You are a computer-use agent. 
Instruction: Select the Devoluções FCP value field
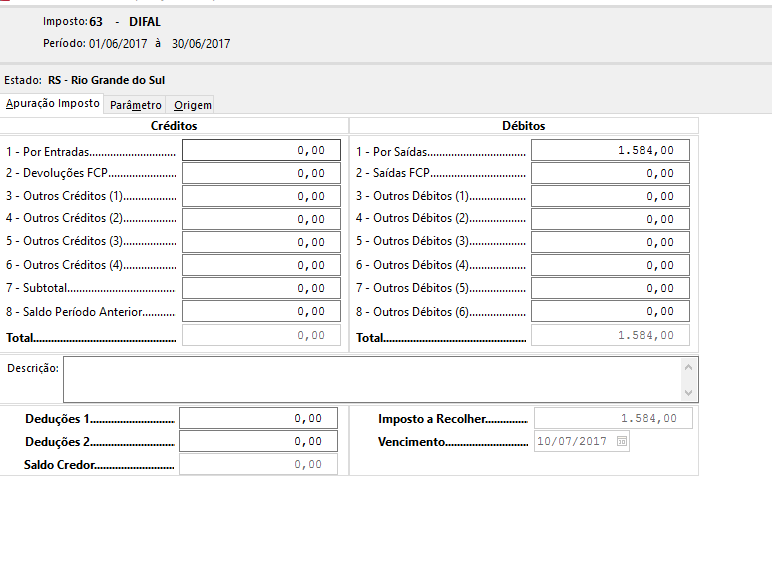(x=261, y=173)
